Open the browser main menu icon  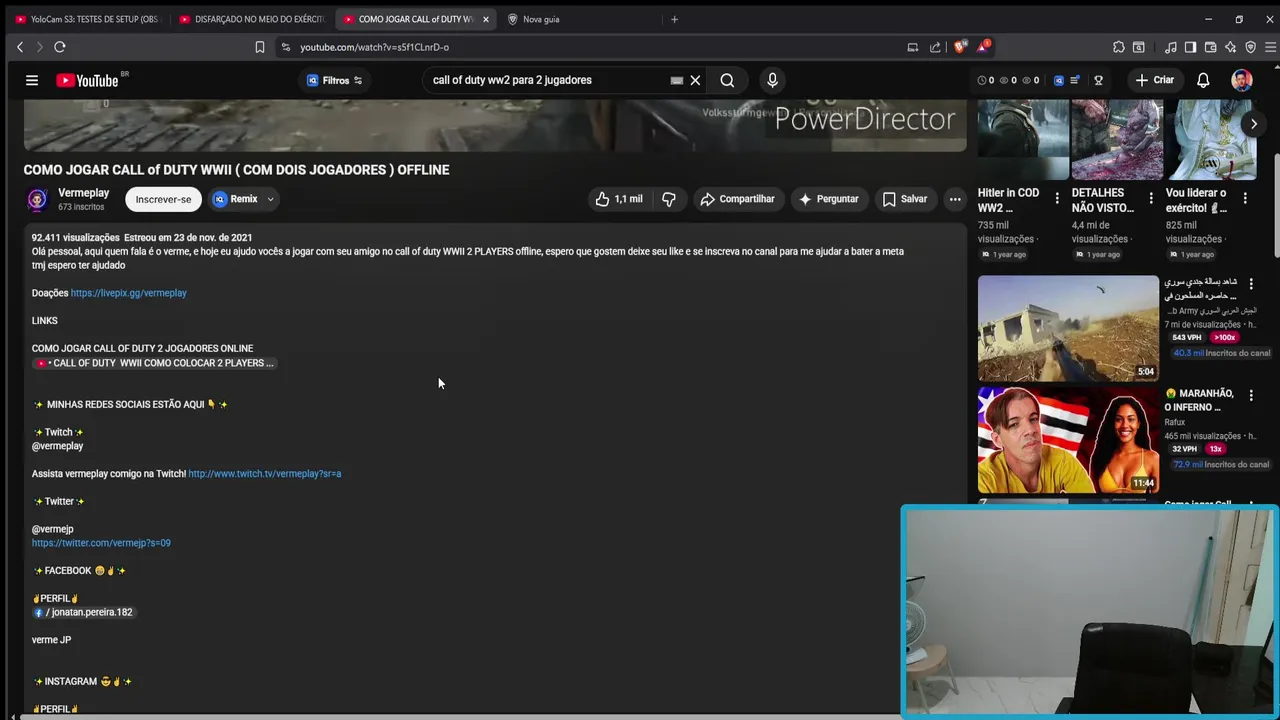[x=1271, y=47]
